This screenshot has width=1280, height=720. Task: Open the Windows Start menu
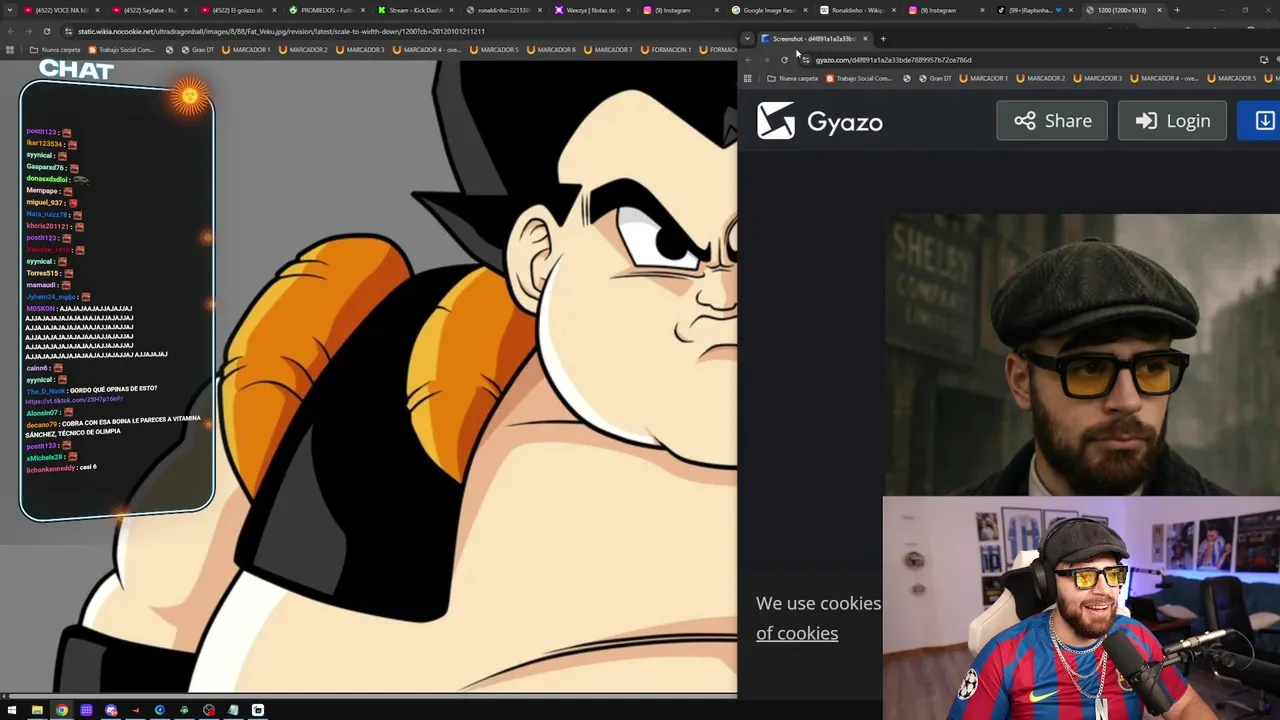click(x=12, y=711)
